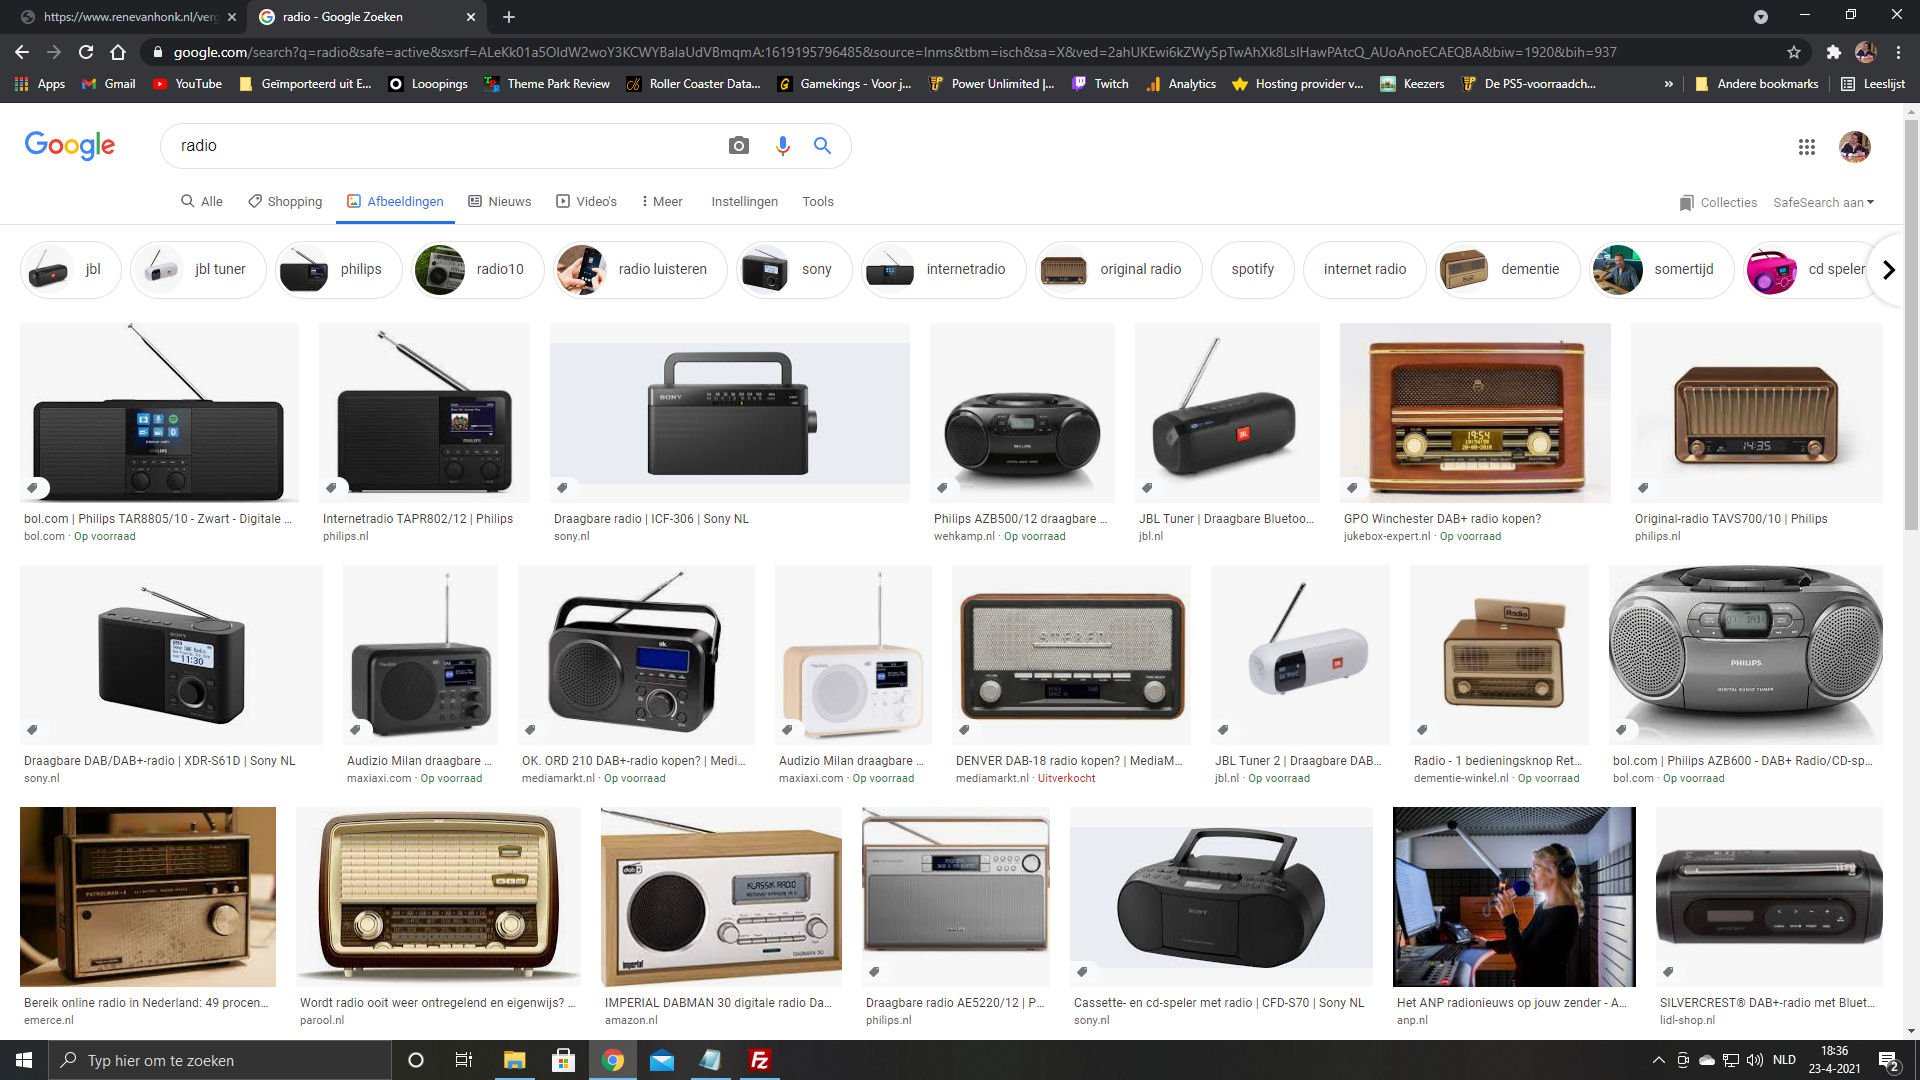Image resolution: width=1920 pixels, height=1080 pixels.
Task: Open search by image camera icon
Action: (738, 146)
